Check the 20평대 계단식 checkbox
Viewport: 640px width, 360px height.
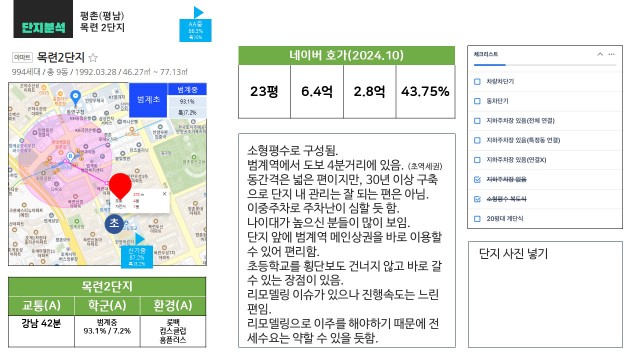pos(477,218)
